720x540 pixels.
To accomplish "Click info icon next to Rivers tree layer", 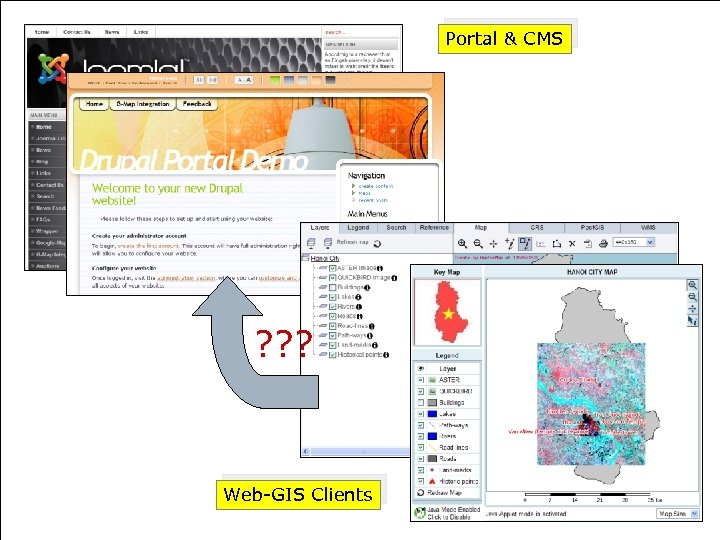I will [x=359, y=307].
